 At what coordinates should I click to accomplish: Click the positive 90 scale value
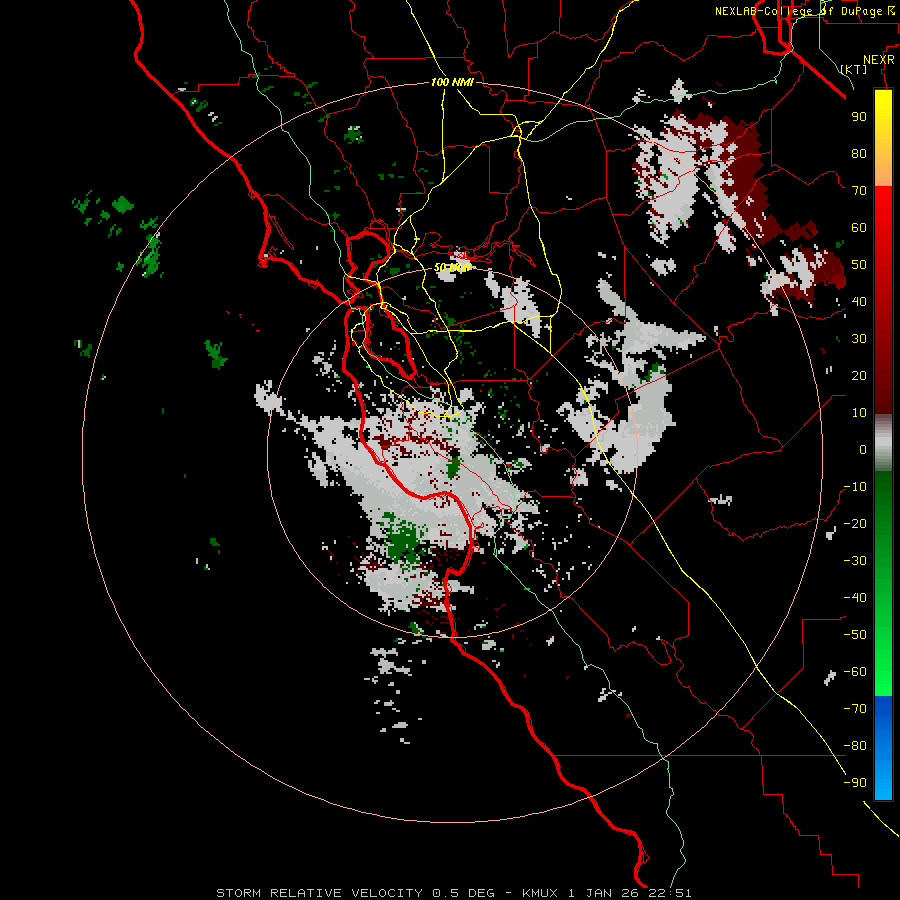[x=859, y=117]
